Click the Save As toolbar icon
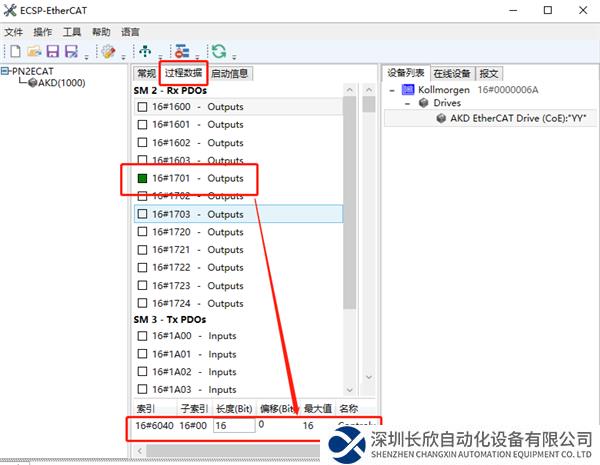Screen dimensions: 600x465 click(71, 51)
